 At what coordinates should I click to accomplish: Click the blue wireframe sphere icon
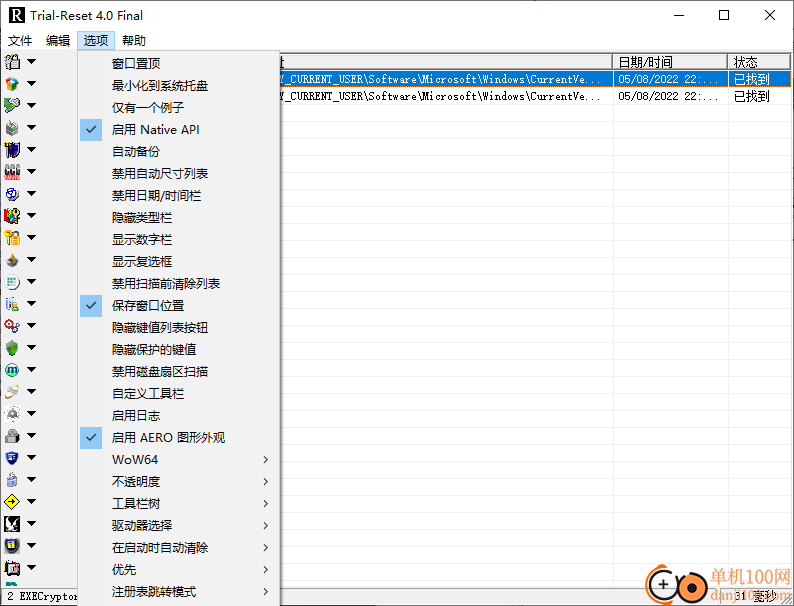(x=12, y=193)
